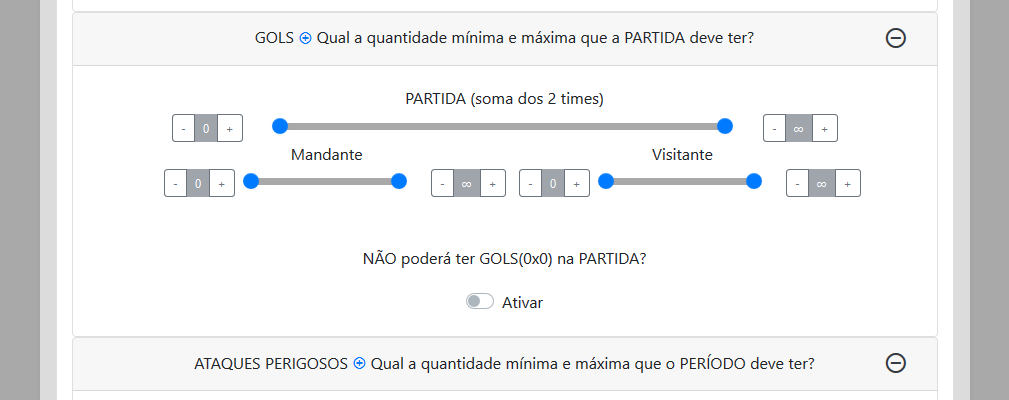1009x400 pixels.
Task: Decrease Visitante minimum goals
Action: pos(532,184)
